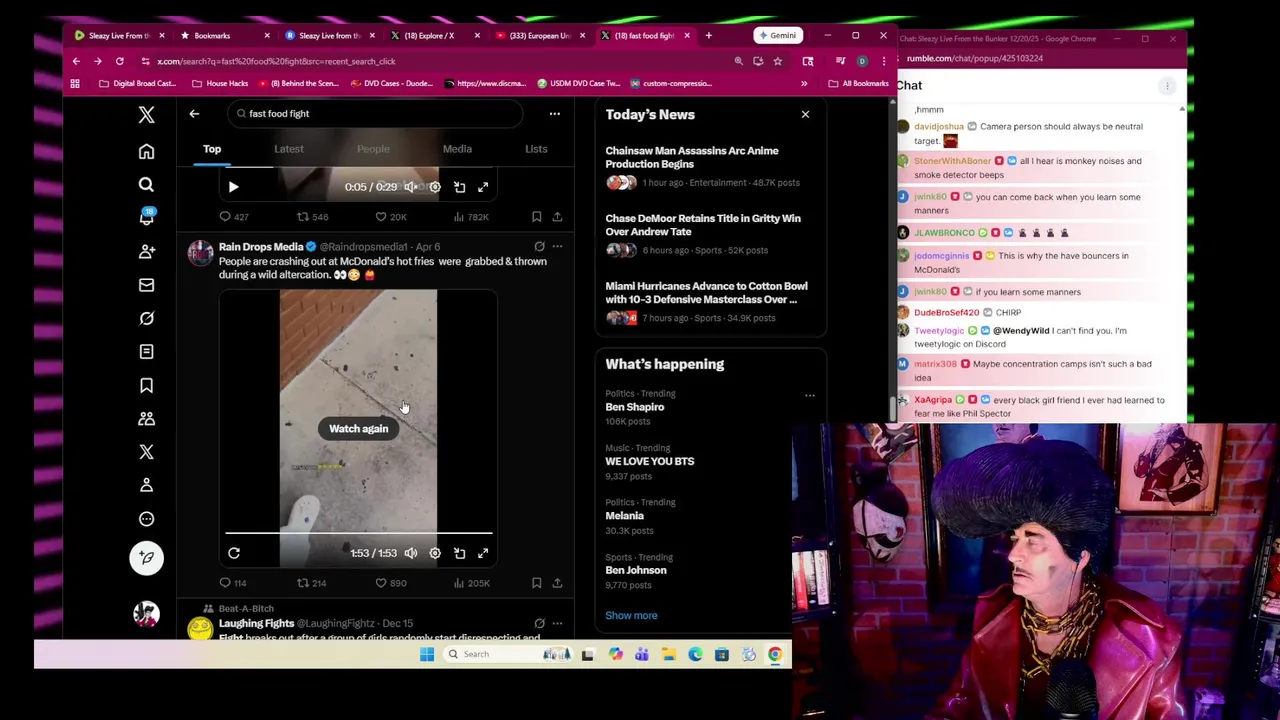Open Copilot from taskbar

point(616,654)
